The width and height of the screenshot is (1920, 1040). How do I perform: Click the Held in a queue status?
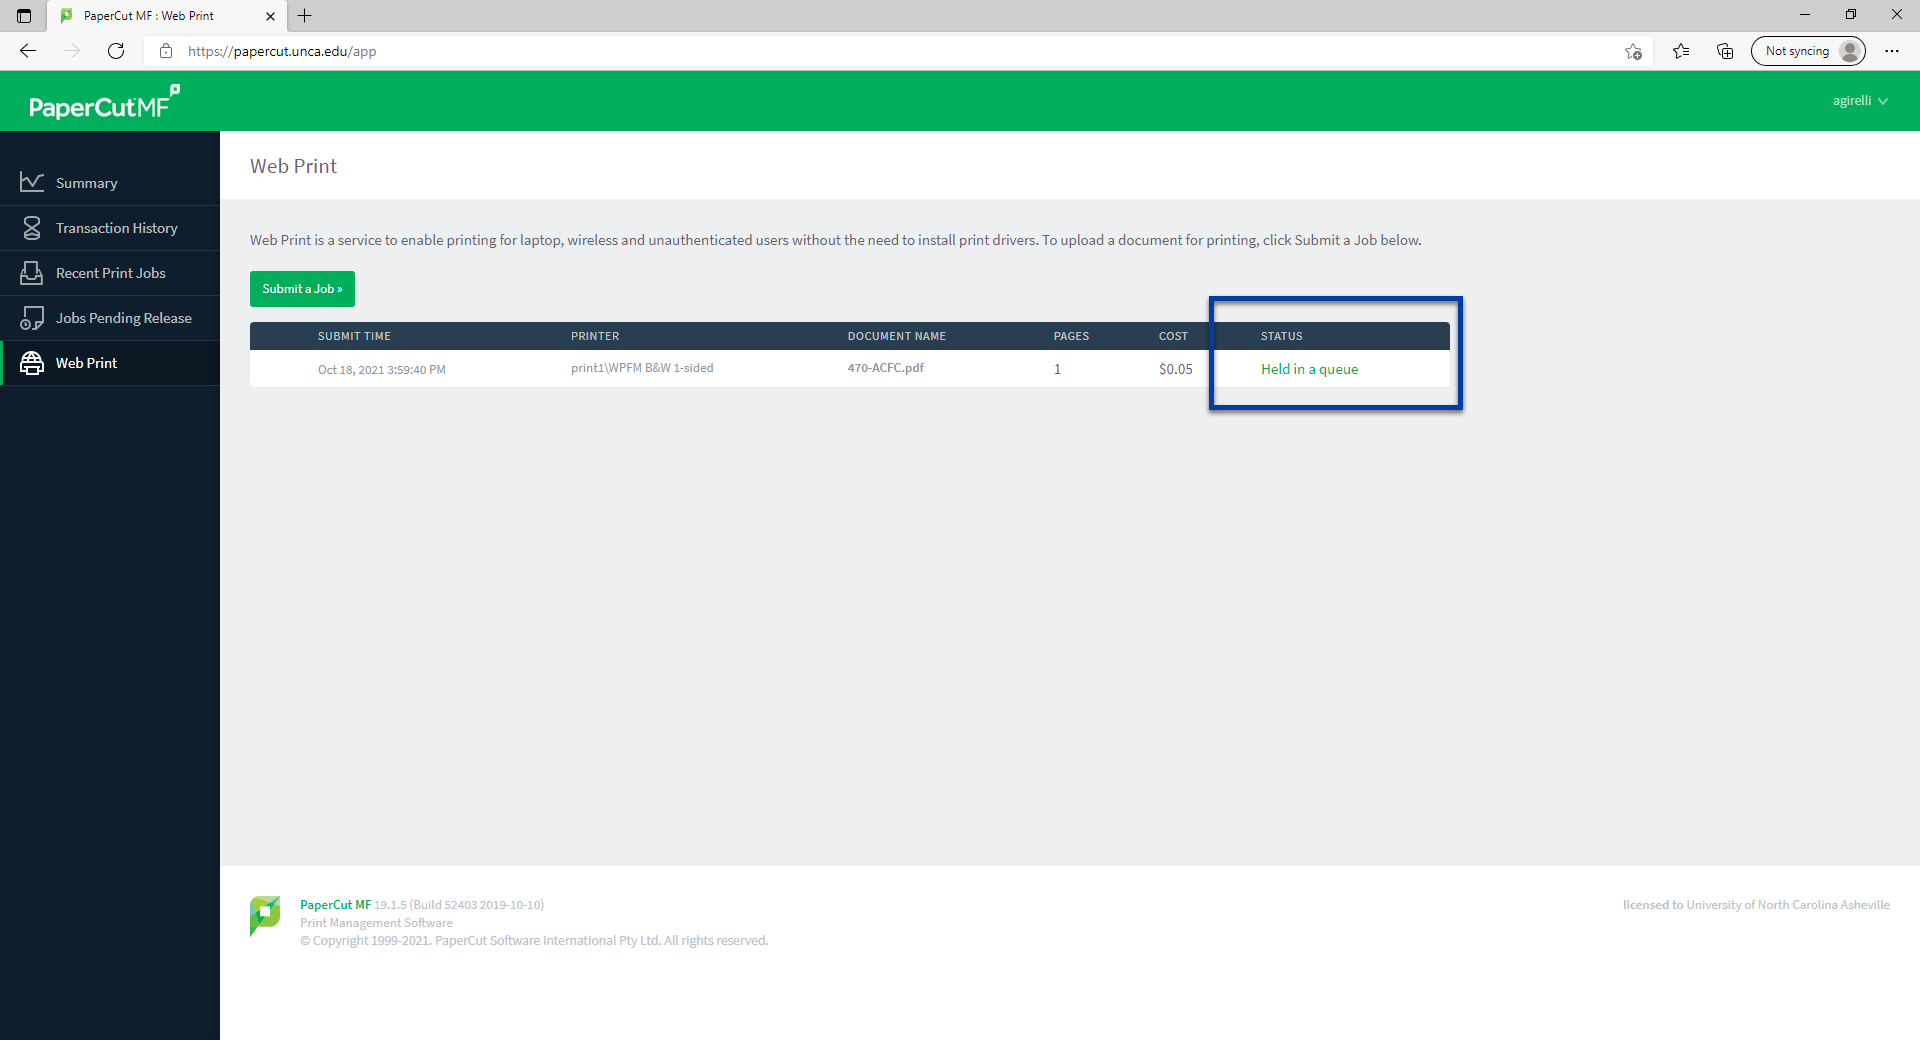1309,369
